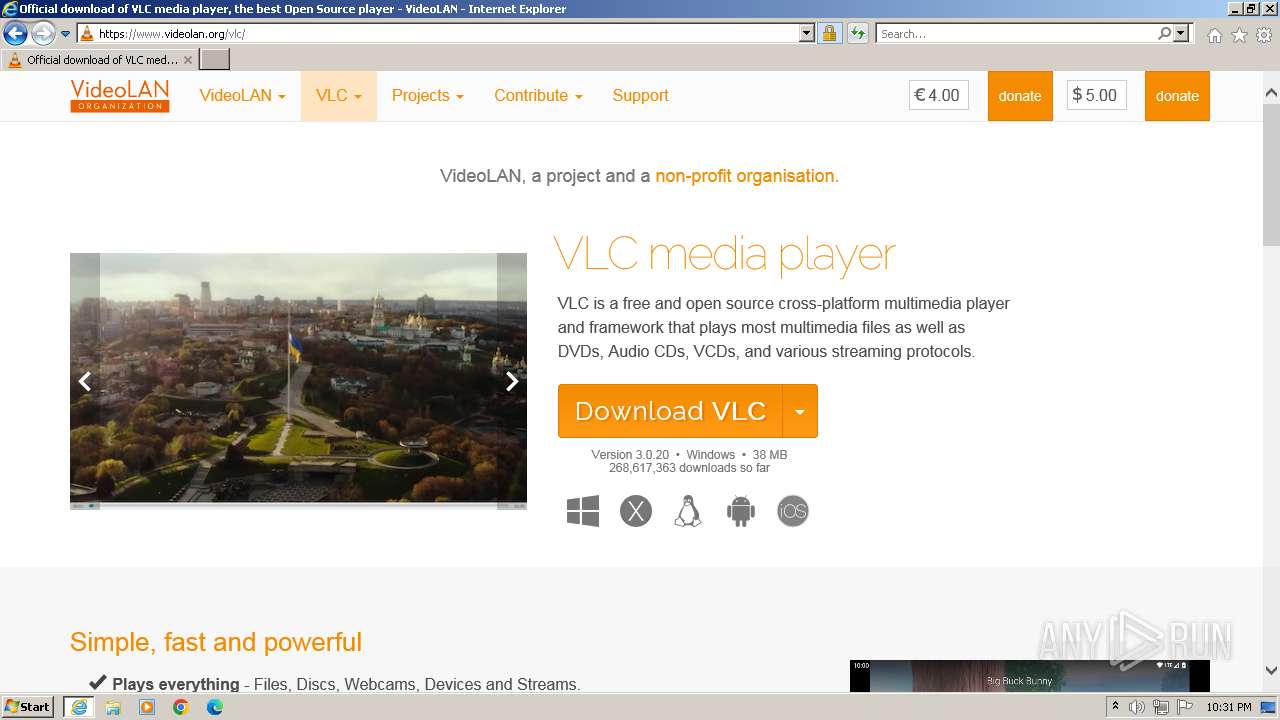
Task: Expand the address bar autocomplete dropdown arrow
Action: point(807,33)
